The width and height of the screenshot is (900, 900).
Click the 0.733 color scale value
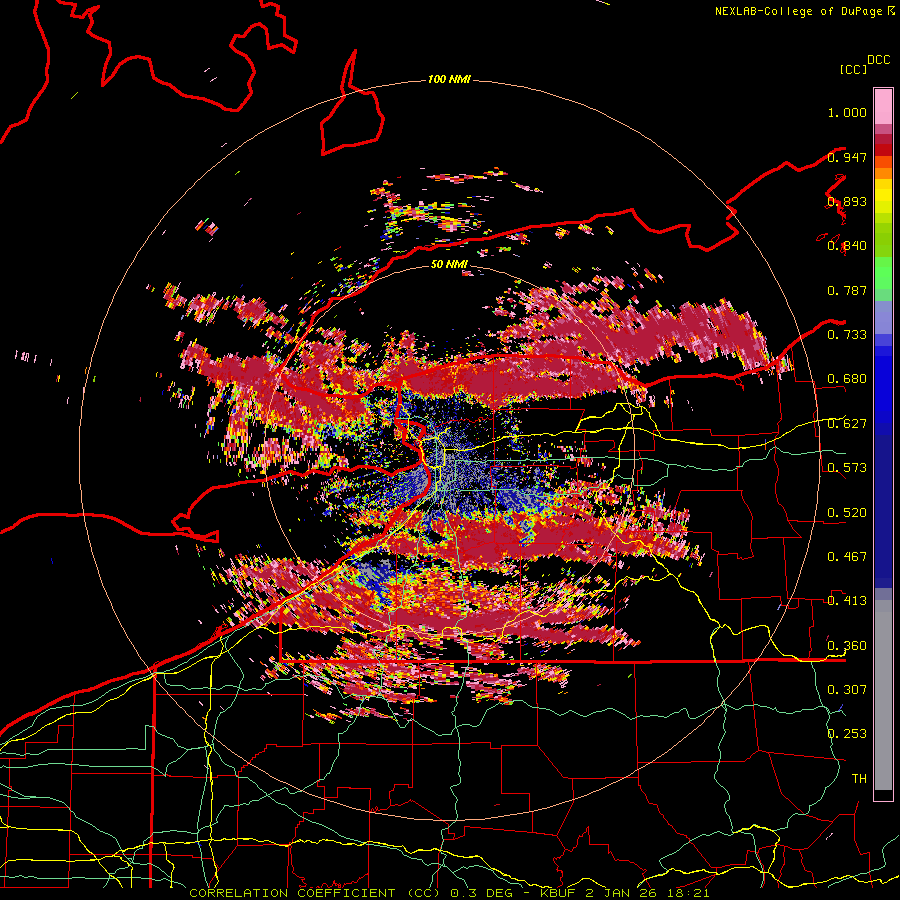(847, 335)
